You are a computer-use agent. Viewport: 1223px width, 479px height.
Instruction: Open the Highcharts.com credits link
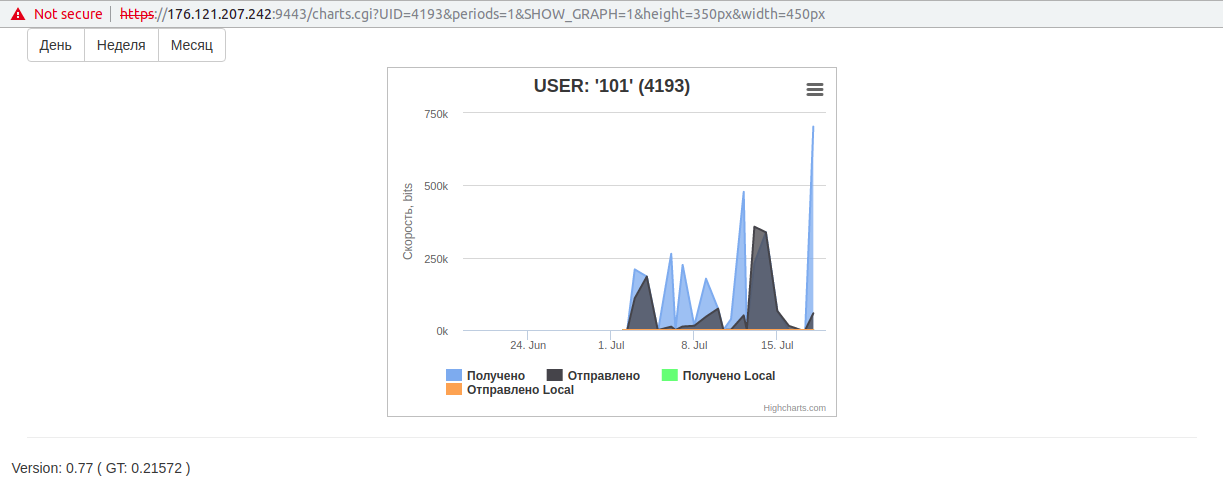794,408
